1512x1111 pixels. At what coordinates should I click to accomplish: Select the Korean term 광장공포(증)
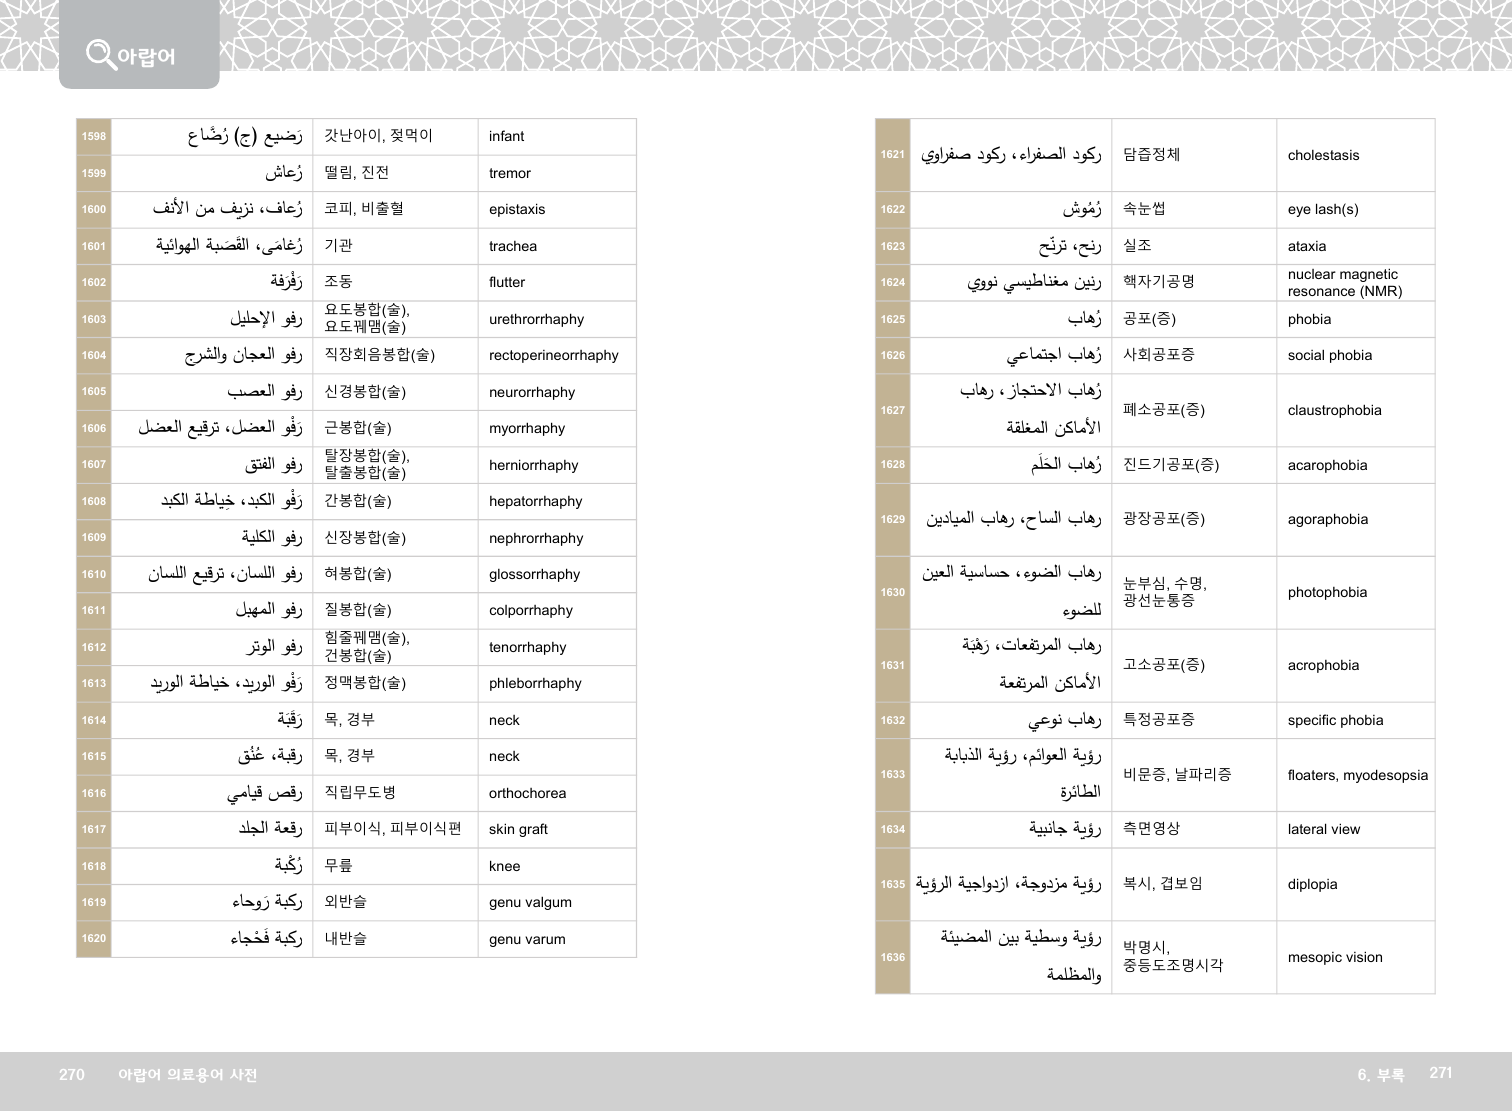(x=1163, y=519)
